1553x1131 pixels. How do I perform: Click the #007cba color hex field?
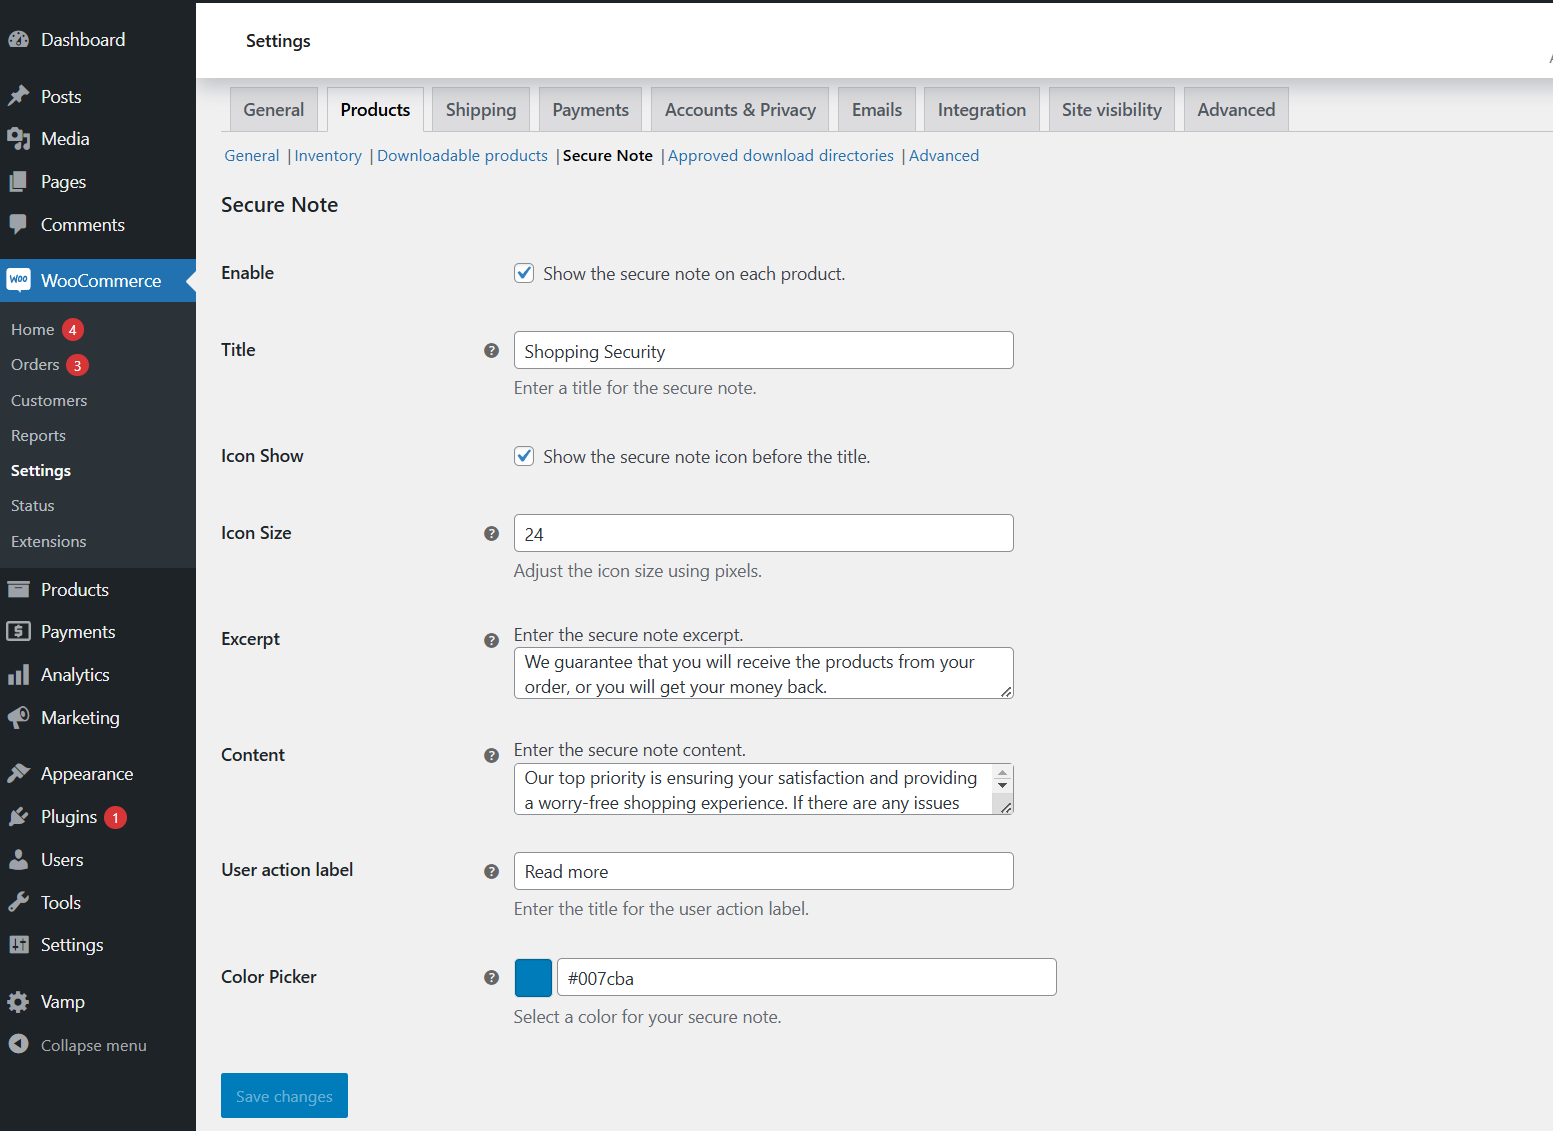(806, 978)
